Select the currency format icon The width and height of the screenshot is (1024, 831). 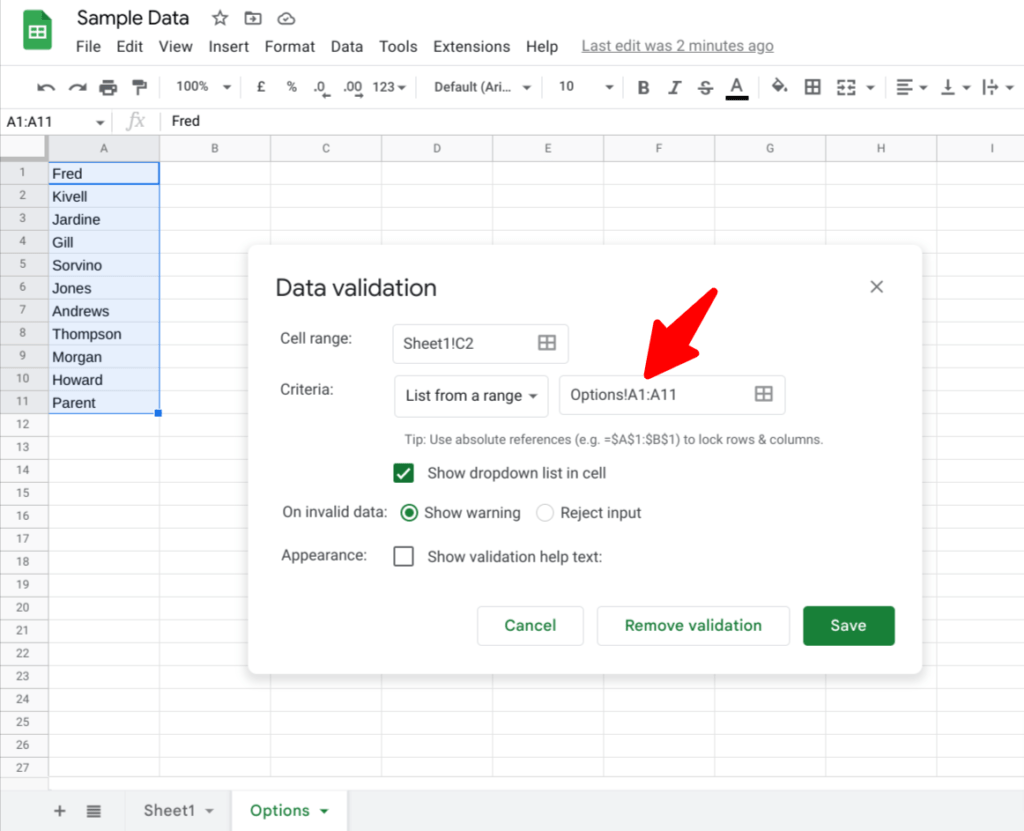pos(261,87)
